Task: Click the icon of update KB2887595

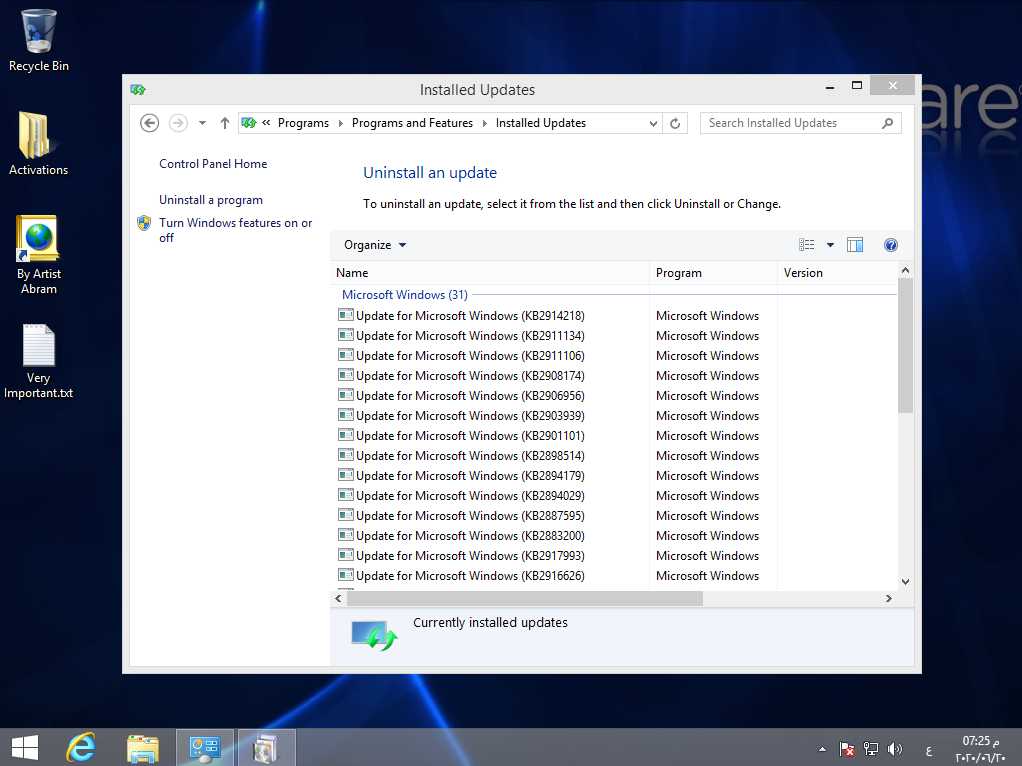Action: [345, 515]
